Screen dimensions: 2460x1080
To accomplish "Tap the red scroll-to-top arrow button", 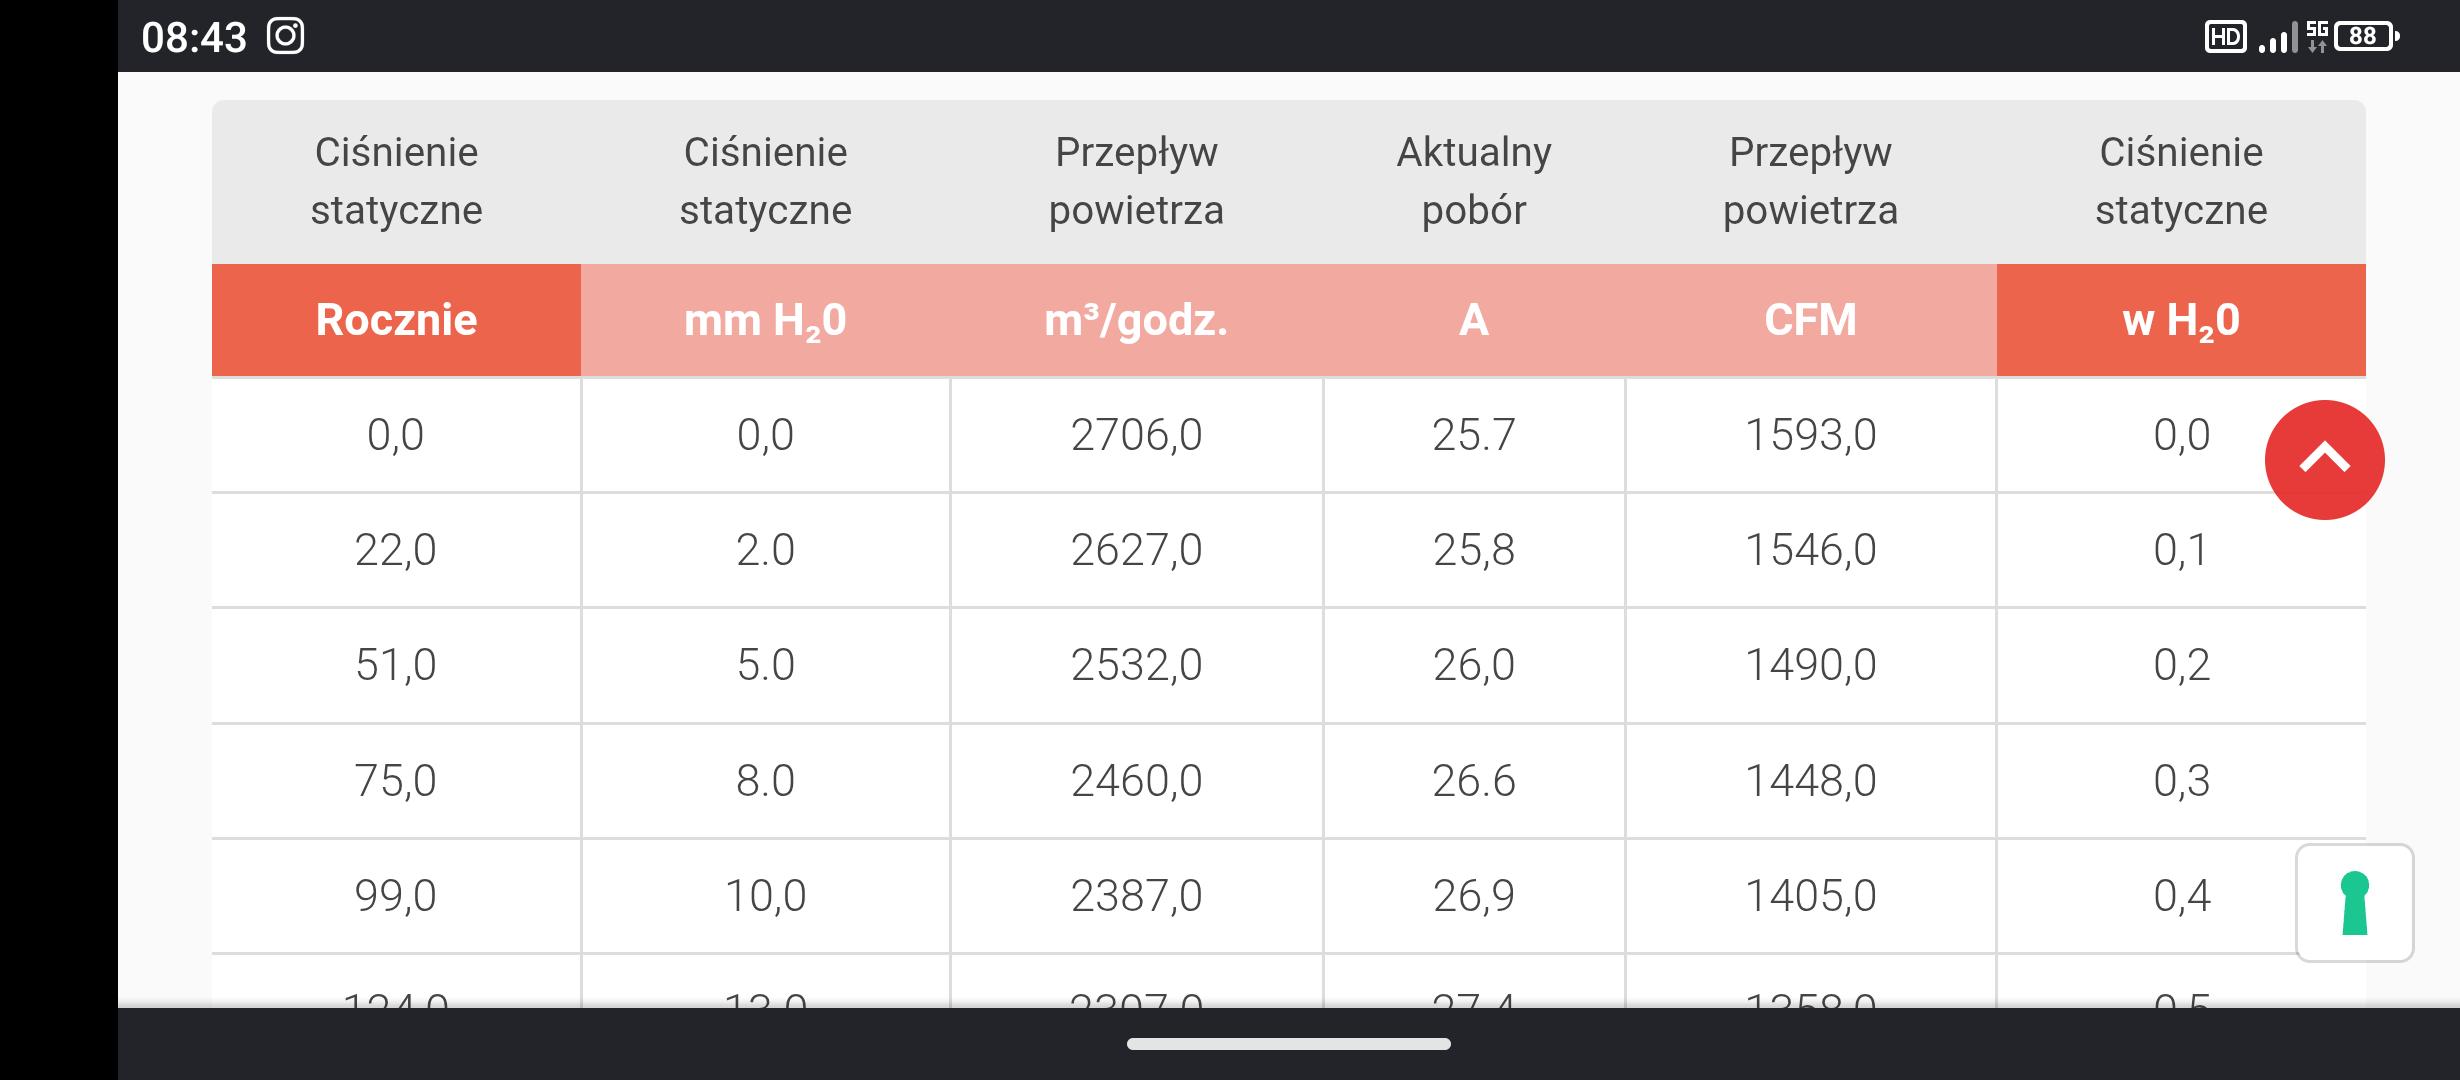I will (x=2324, y=460).
